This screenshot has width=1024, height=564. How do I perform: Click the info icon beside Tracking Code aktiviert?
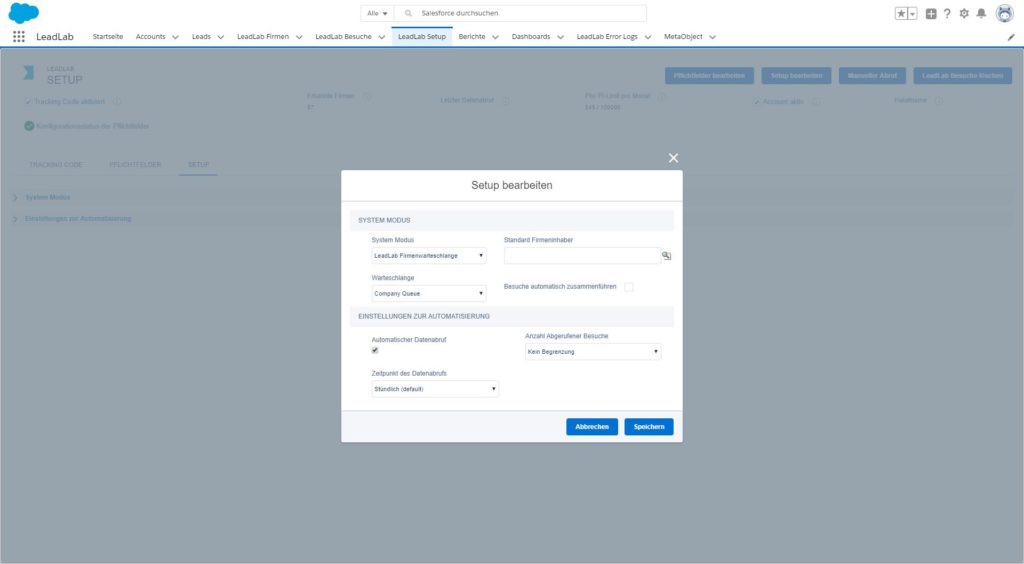click(116, 101)
